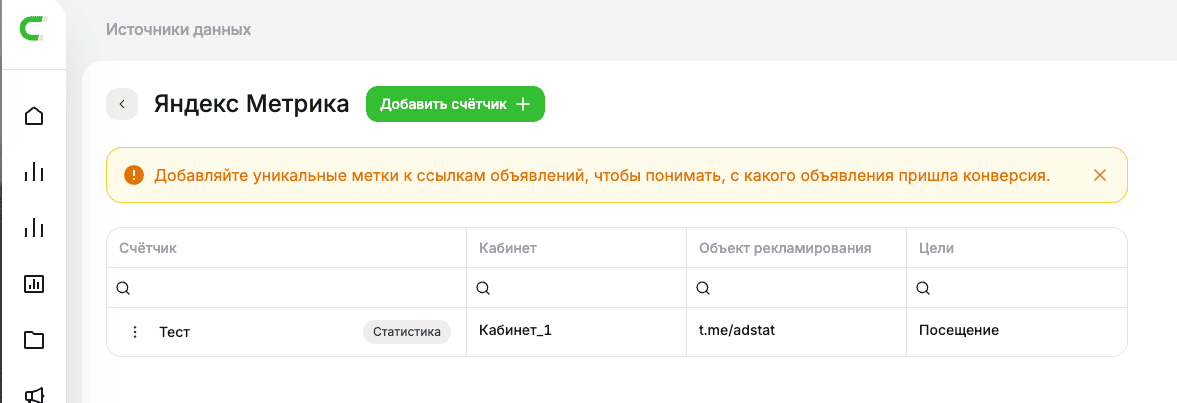This screenshot has height=403, width=1177.
Task: Open the first bar chart sidebar icon
Action: pos(34,172)
